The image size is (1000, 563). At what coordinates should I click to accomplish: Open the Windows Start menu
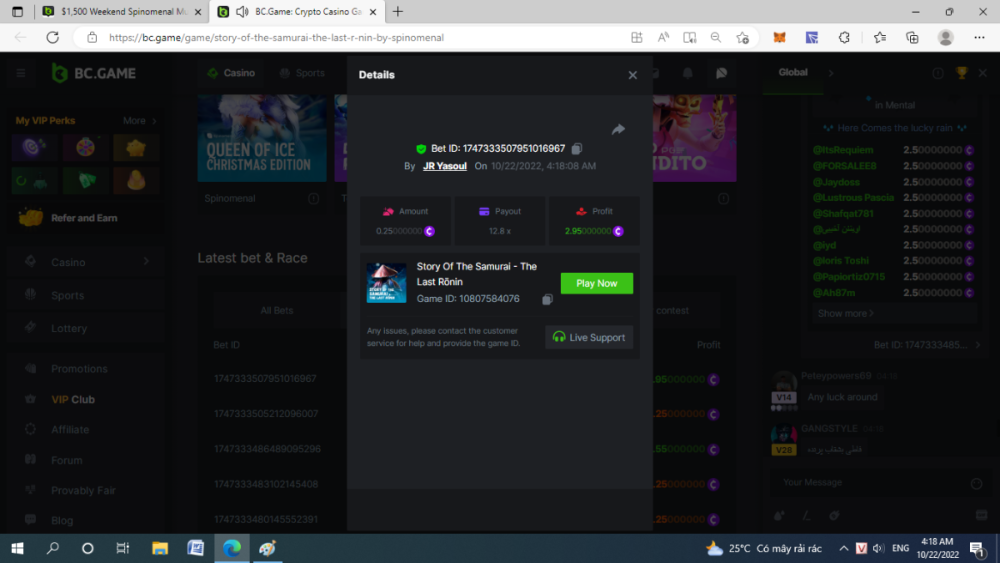click(x=17, y=548)
